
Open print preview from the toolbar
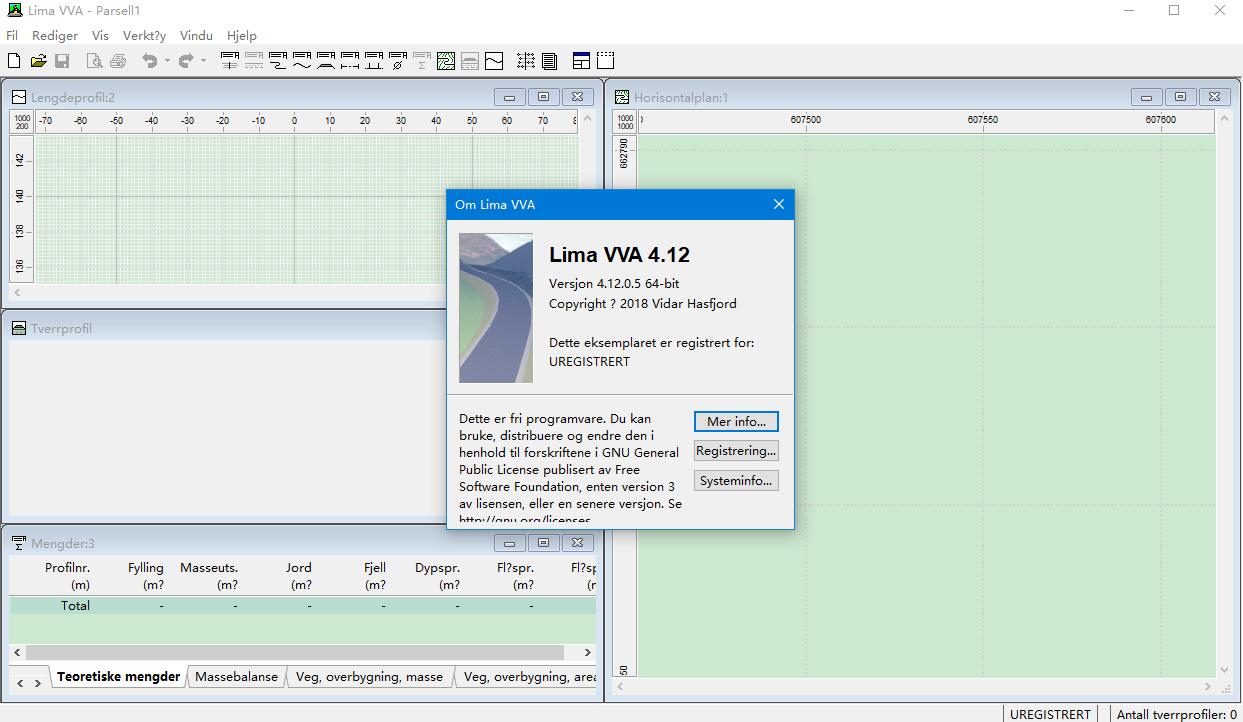(94, 61)
